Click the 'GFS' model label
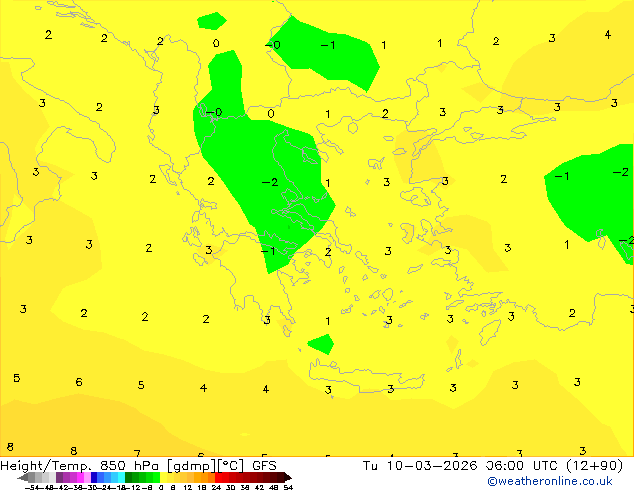The width and height of the screenshot is (634, 490). 264,466
